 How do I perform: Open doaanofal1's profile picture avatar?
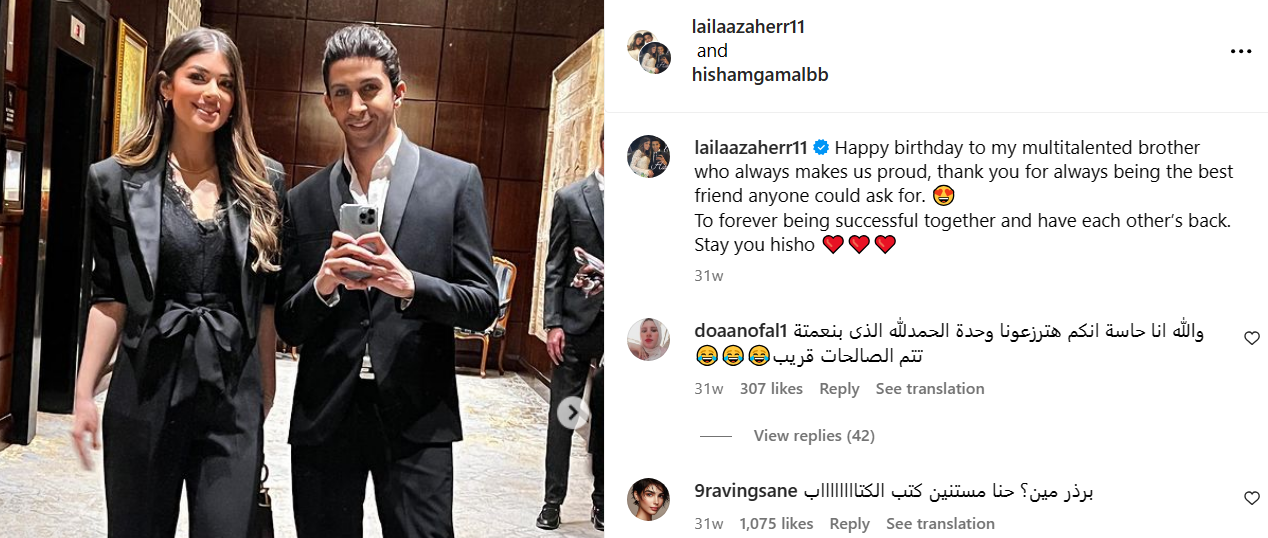[x=648, y=340]
